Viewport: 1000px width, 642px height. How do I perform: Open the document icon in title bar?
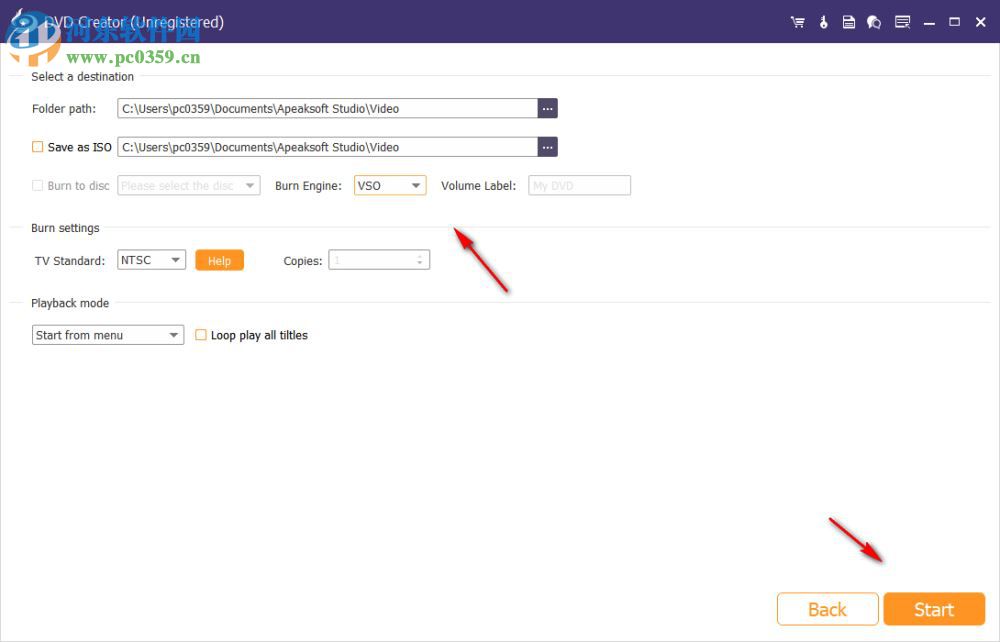pos(849,21)
